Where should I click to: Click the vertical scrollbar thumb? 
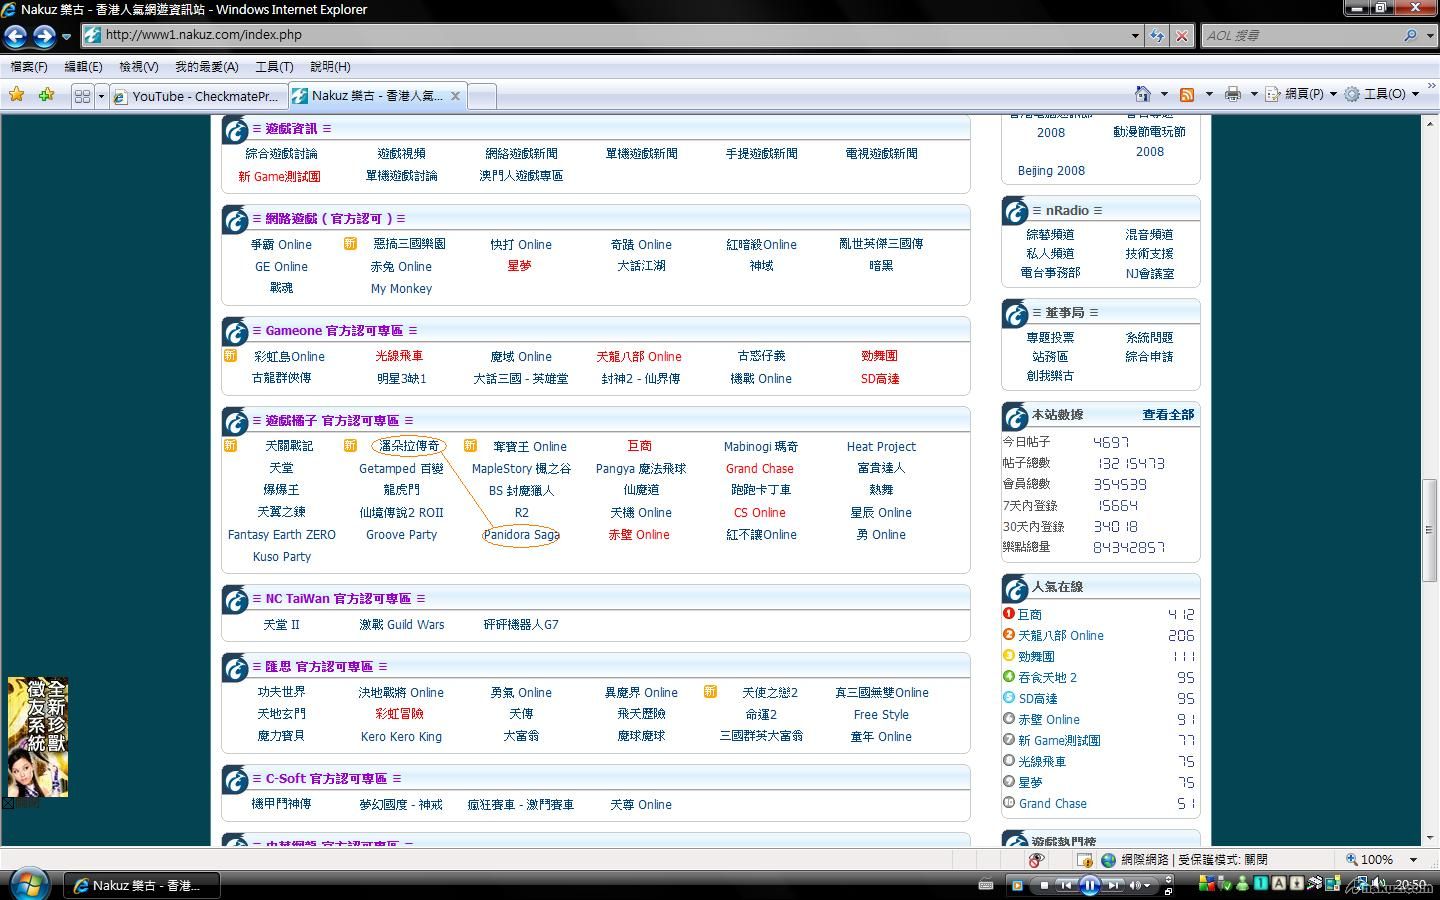1430,530
